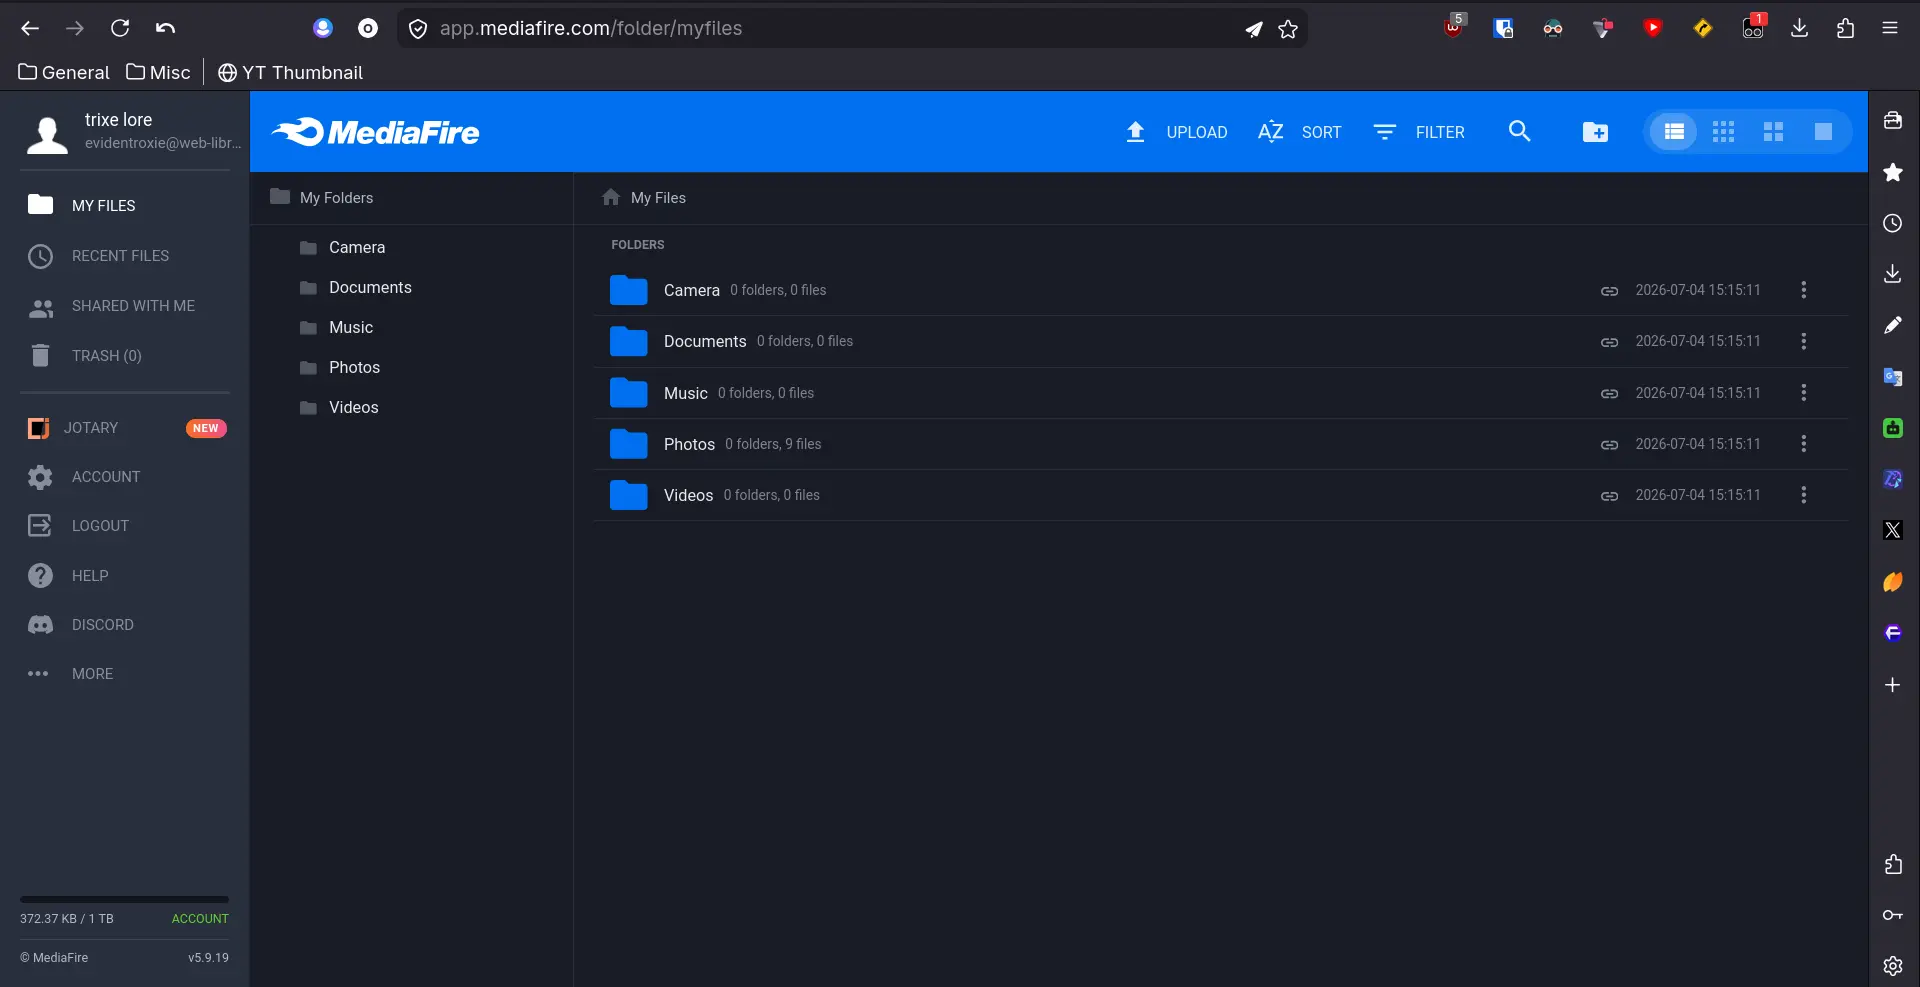
Task: Add a new sidebar panel with plus
Action: point(1892,685)
